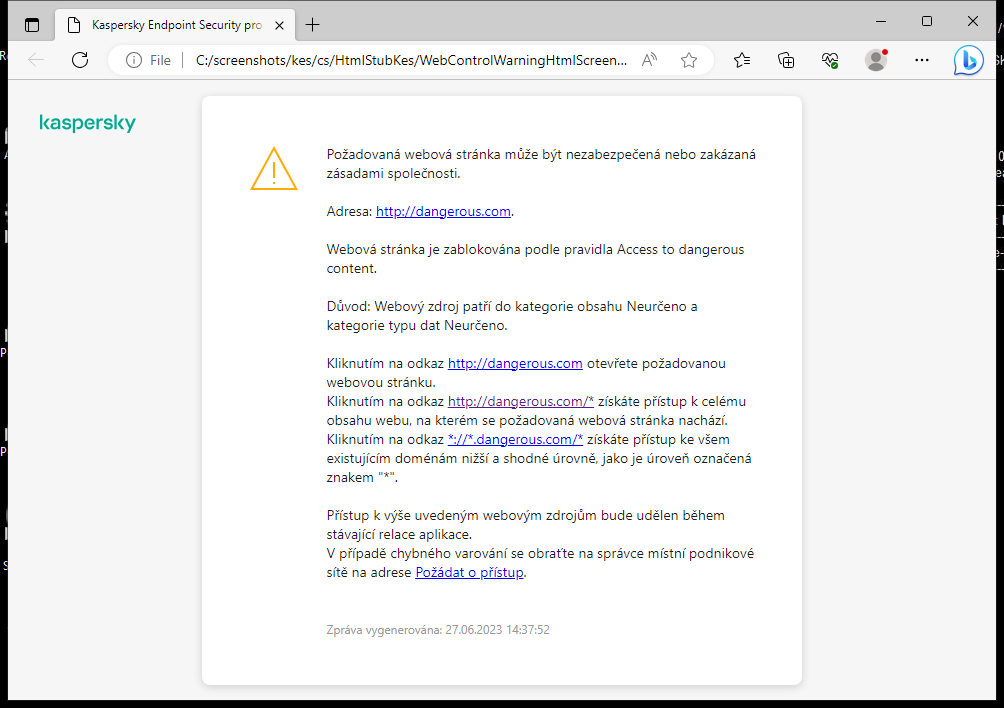Open the Bing chat sidebar button
The width and height of the screenshot is (1004, 708).
[x=968, y=60]
